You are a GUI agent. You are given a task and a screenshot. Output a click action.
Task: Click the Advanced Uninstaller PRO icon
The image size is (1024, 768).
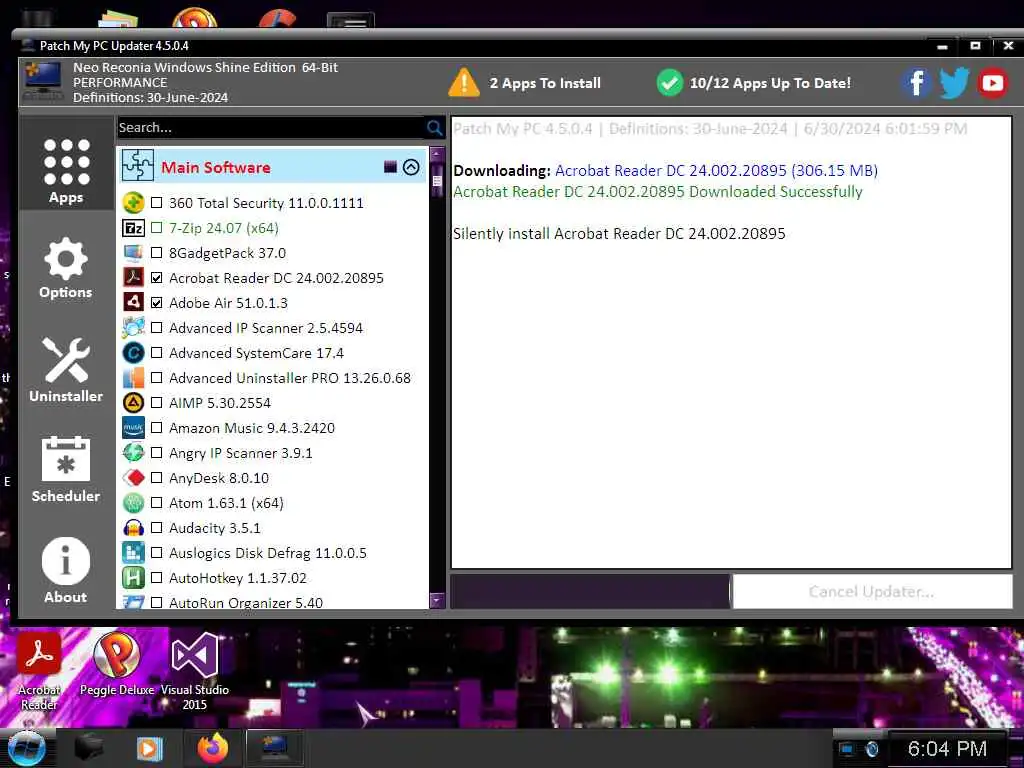[133, 377]
